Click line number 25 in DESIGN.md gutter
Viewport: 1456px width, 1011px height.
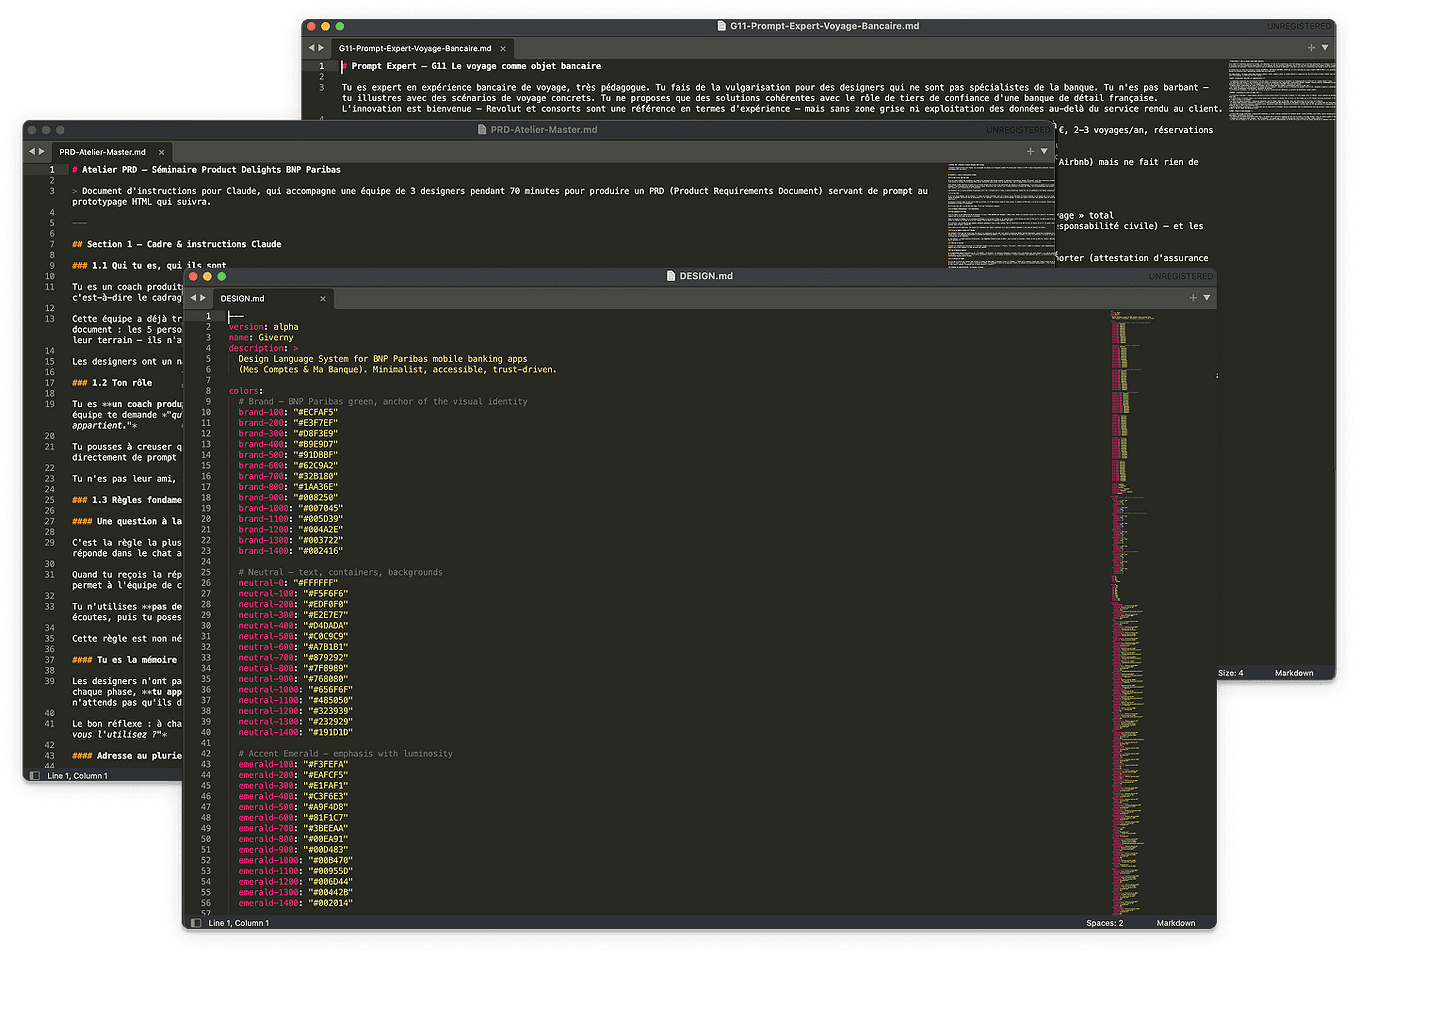click(205, 572)
